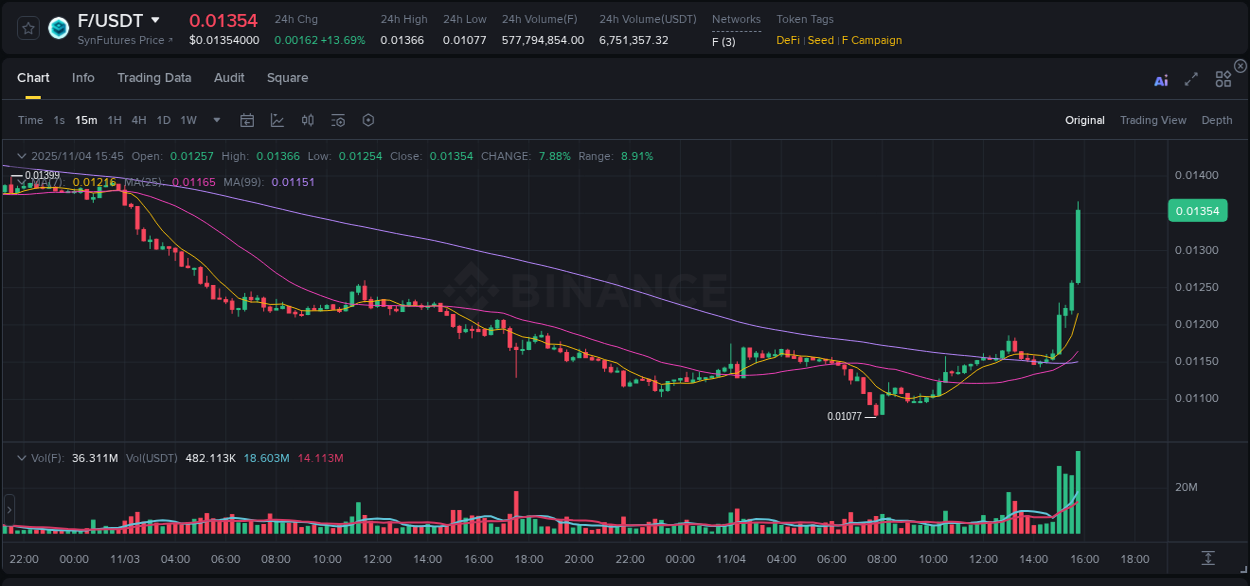The height and width of the screenshot is (586, 1250).
Task: Open the Audit tab
Action: click(229, 78)
